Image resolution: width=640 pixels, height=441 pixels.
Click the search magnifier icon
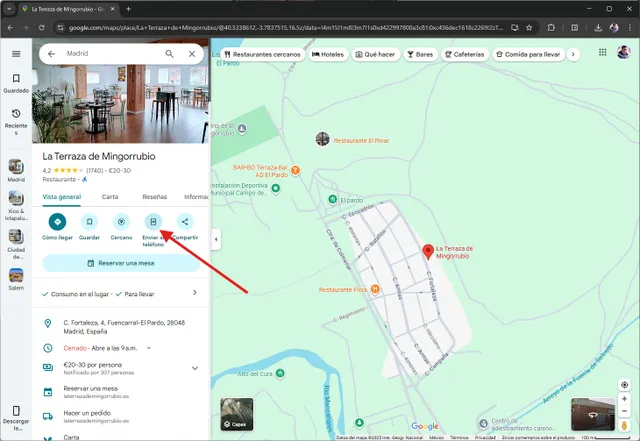[x=169, y=53]
